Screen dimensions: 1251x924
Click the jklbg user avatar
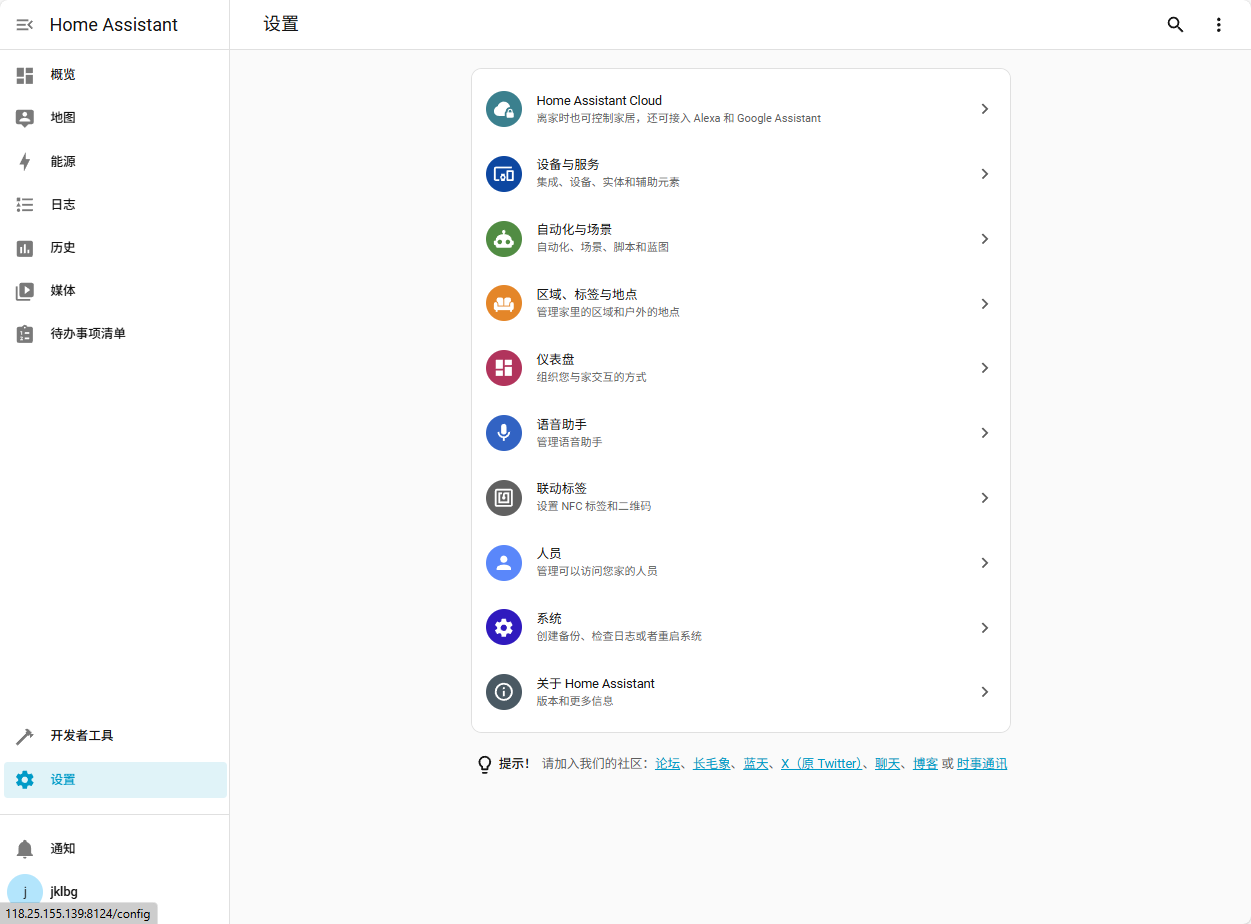tap(25, 892)
